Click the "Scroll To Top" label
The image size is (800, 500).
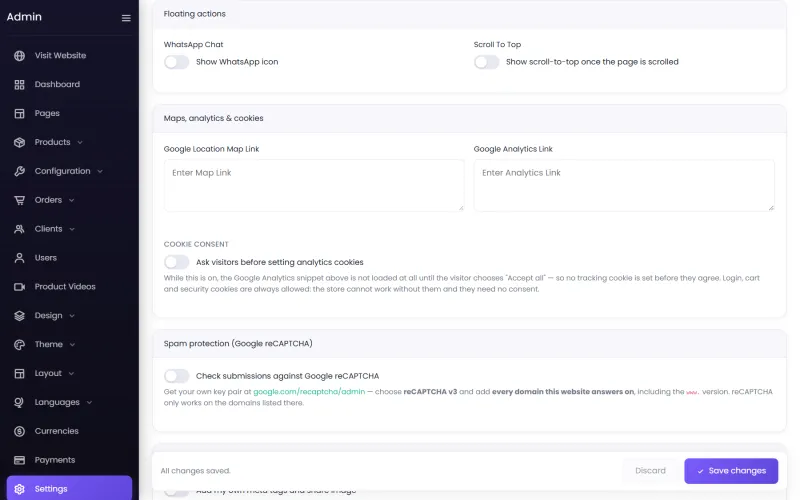click(497, 45)
